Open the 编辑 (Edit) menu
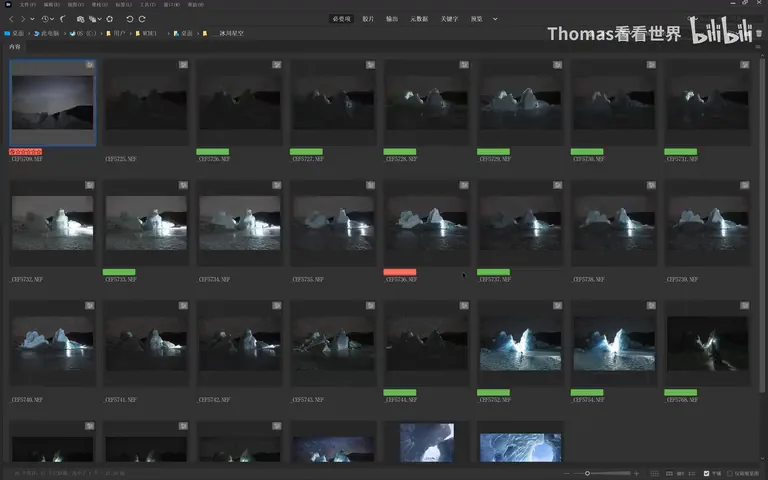768x480 pixels. click(x=52, y=4)
